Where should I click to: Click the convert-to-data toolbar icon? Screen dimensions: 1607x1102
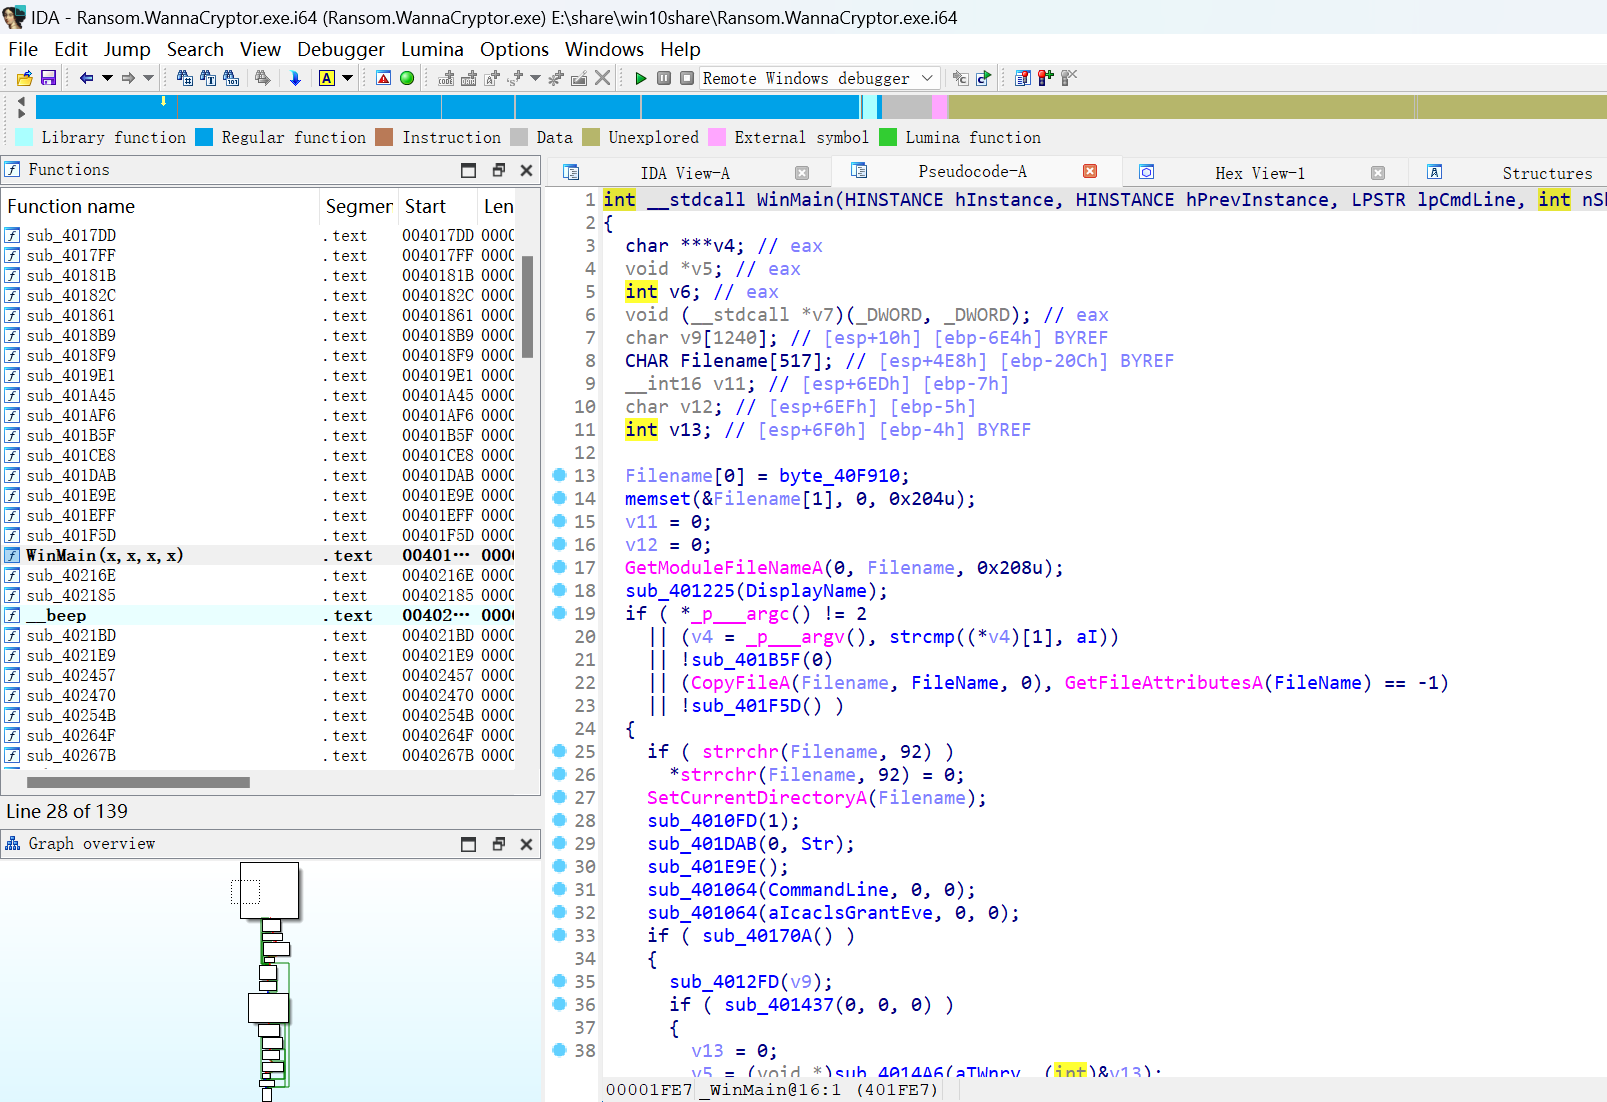click(x=469, y=78)
